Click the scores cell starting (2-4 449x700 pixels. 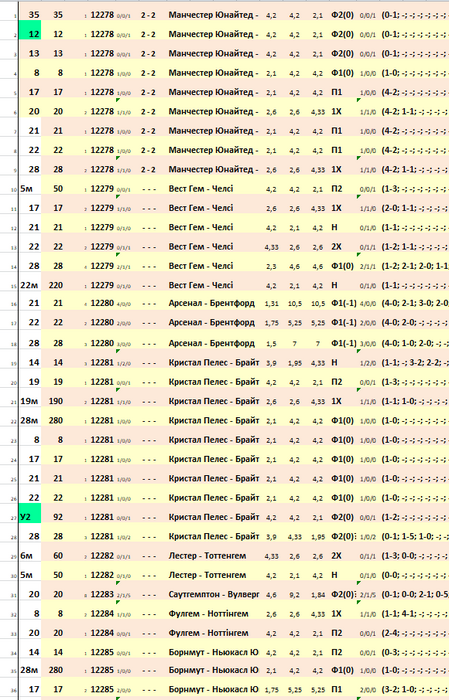[415, 633]
